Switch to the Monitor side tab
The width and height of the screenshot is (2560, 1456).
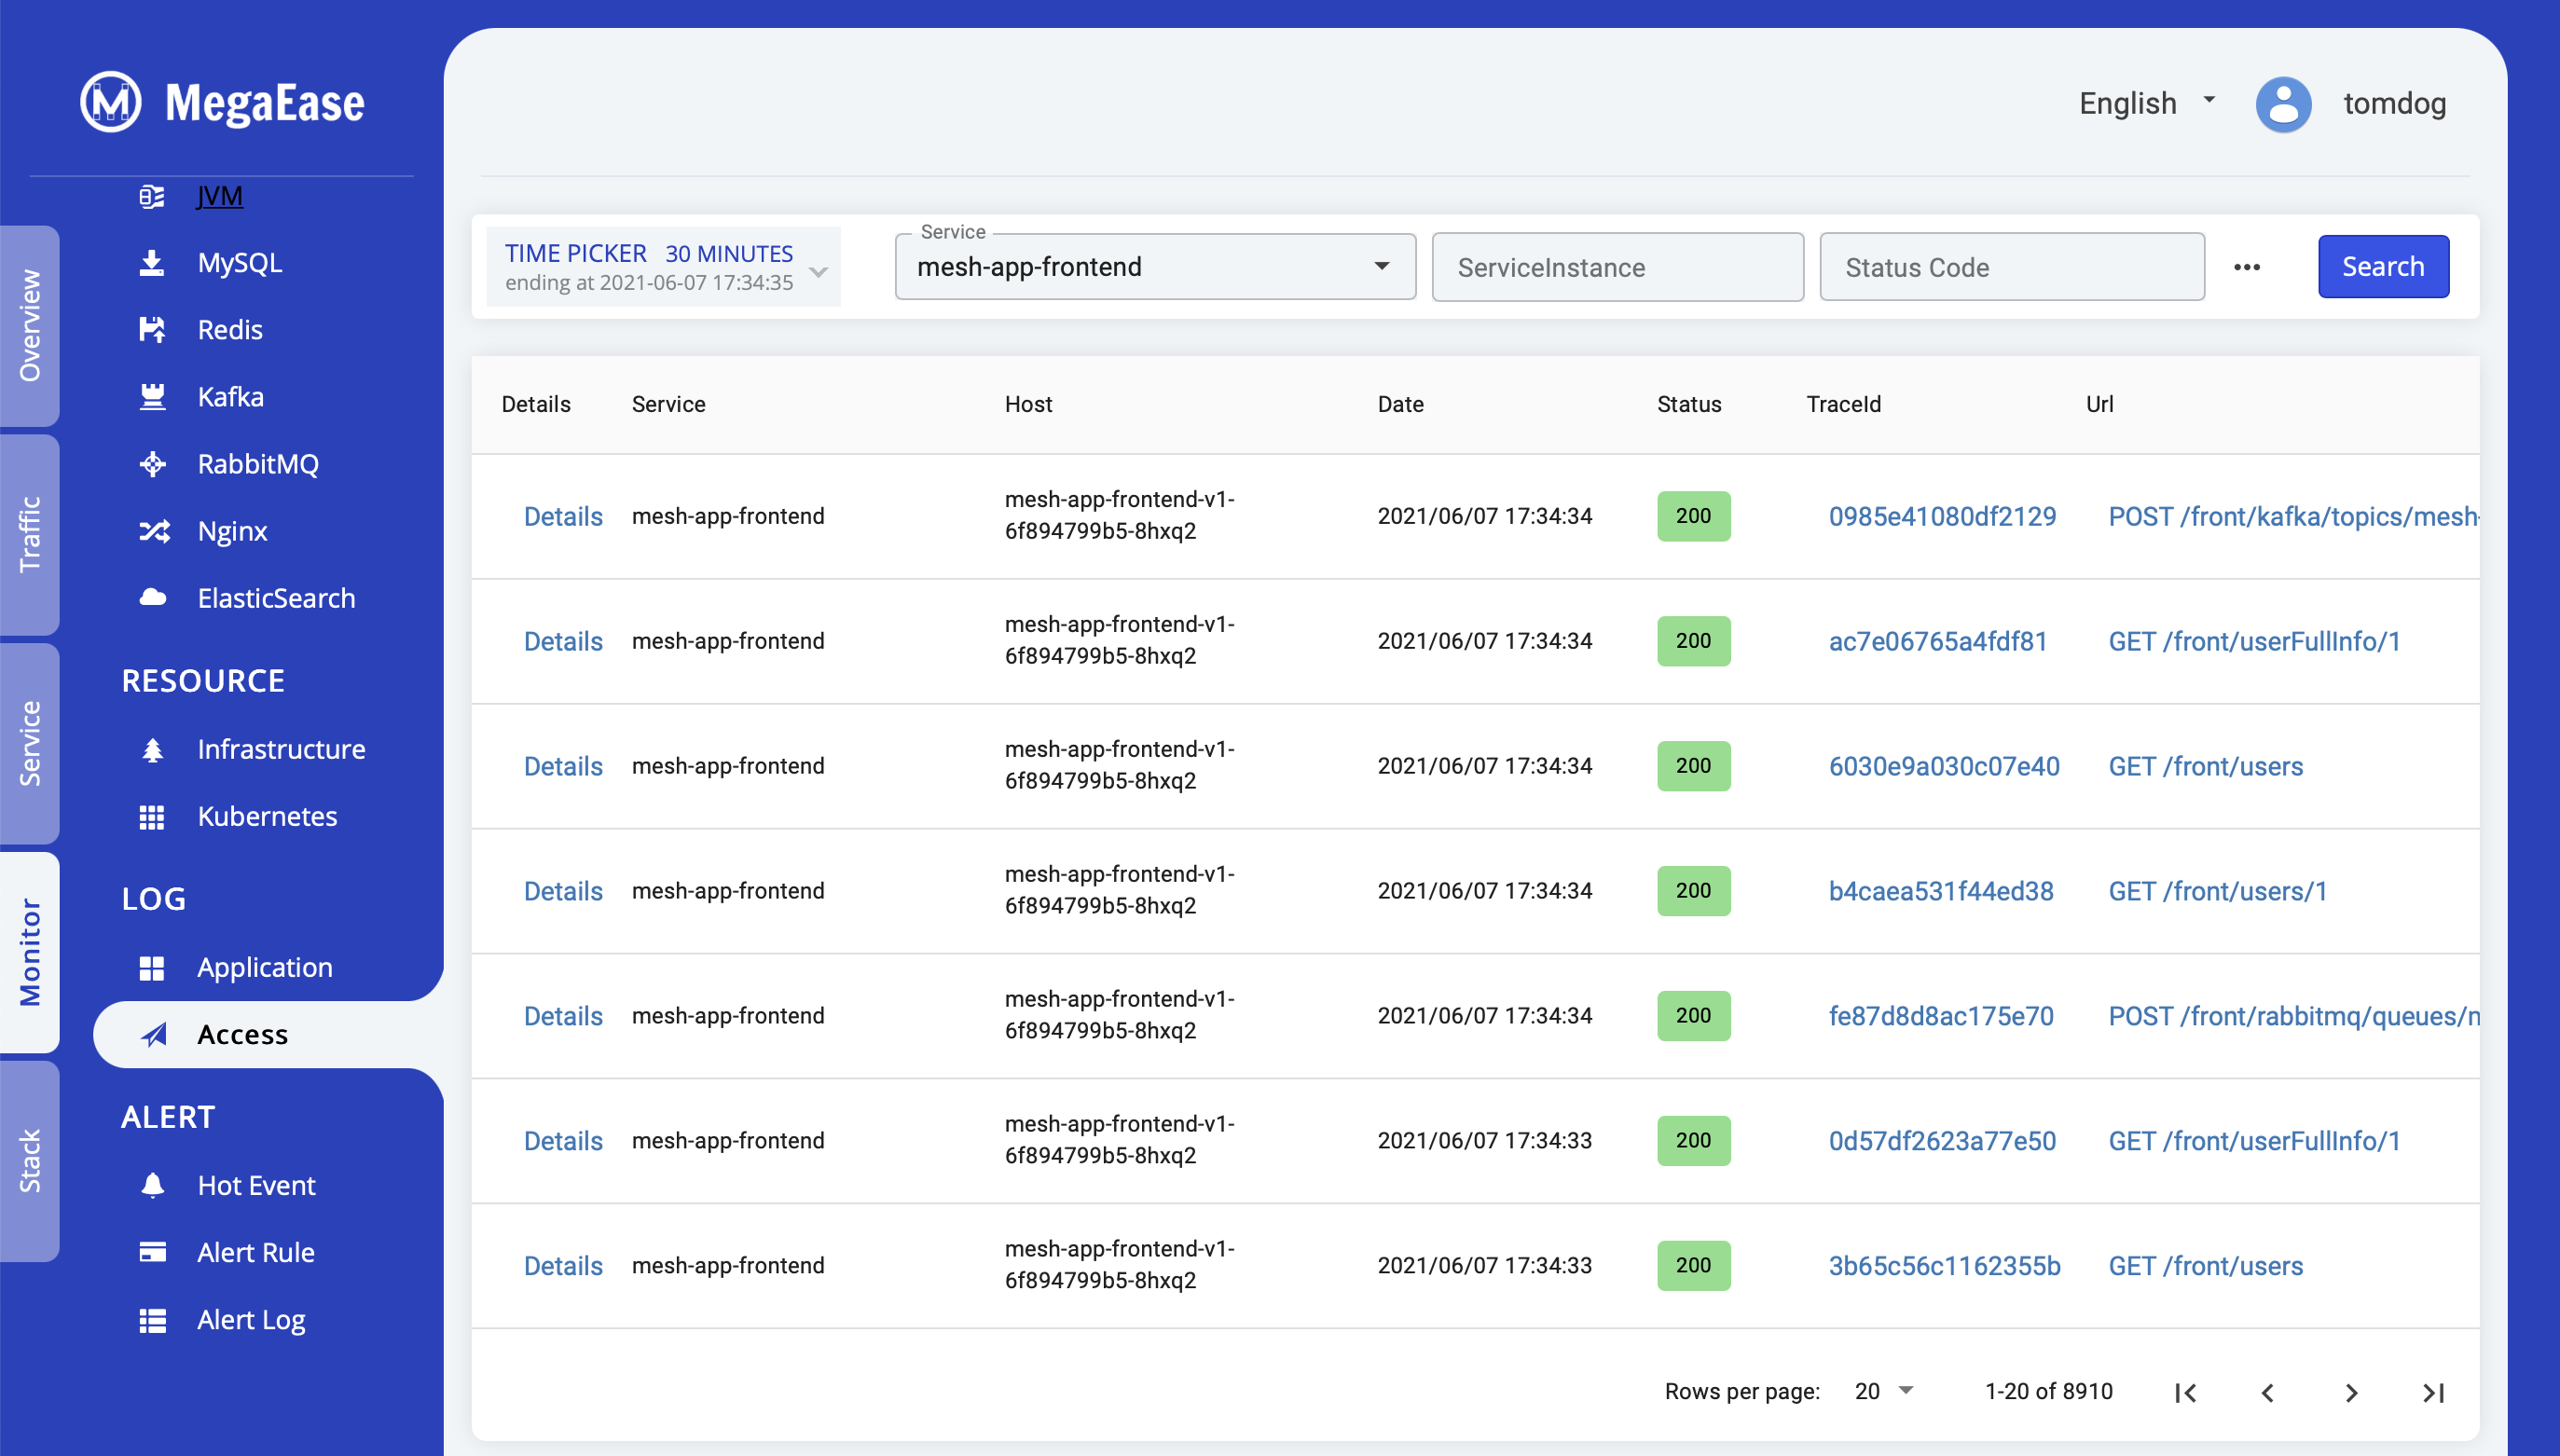(x=30, y=952)
